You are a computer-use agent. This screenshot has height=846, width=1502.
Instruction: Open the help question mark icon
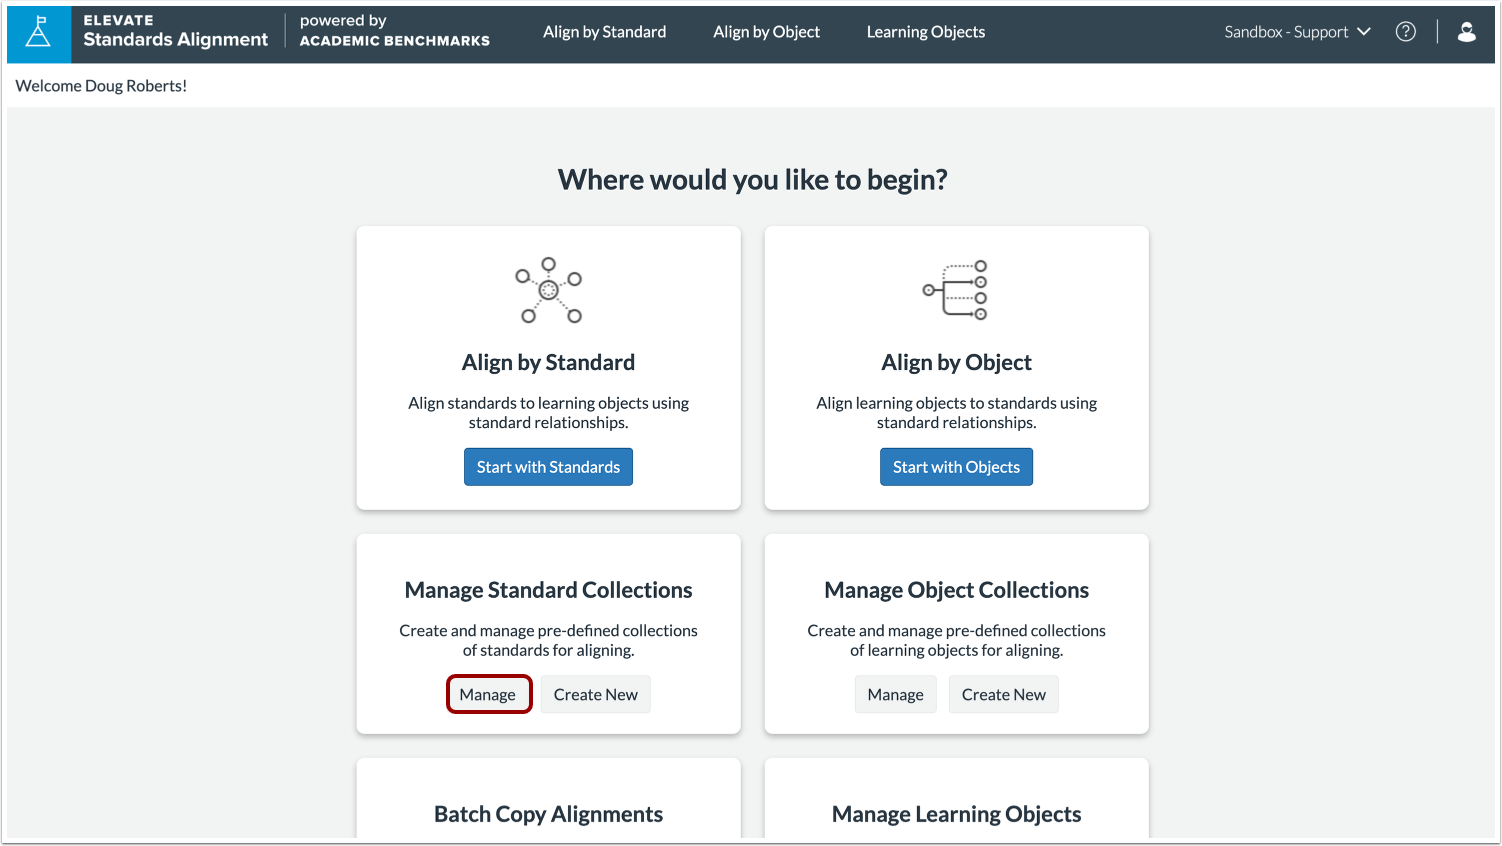[x=1406, y=31]
